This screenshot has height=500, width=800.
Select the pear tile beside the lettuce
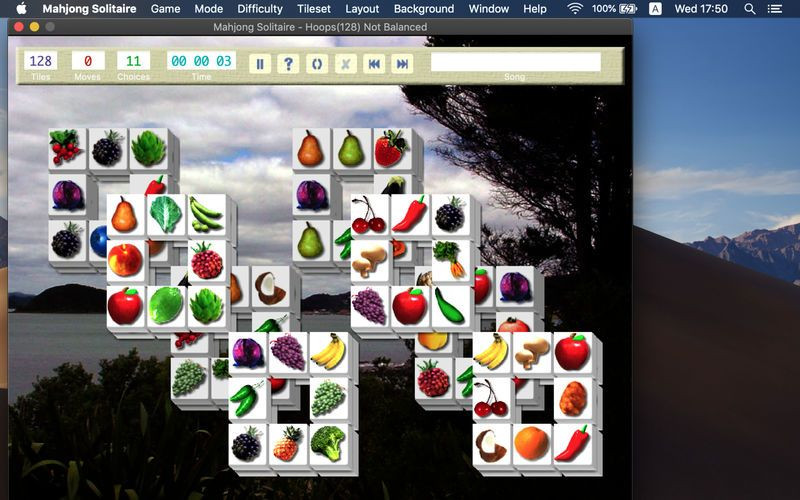point(126,215)
